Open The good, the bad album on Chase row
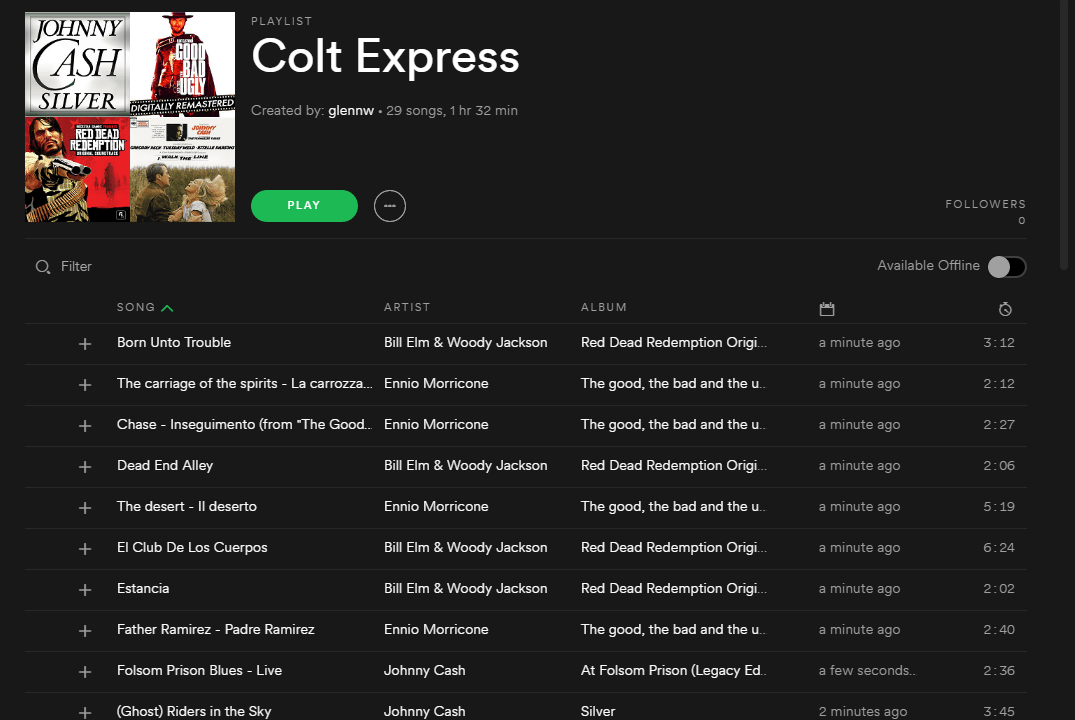The width and height of the screenshot is (1075, 720). click(673, 424)
